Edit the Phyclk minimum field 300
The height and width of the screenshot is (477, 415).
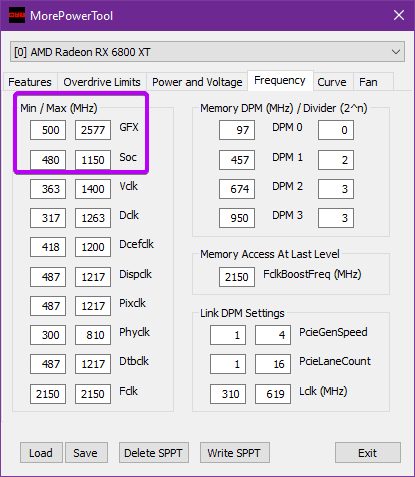click(x=48, y=335)
